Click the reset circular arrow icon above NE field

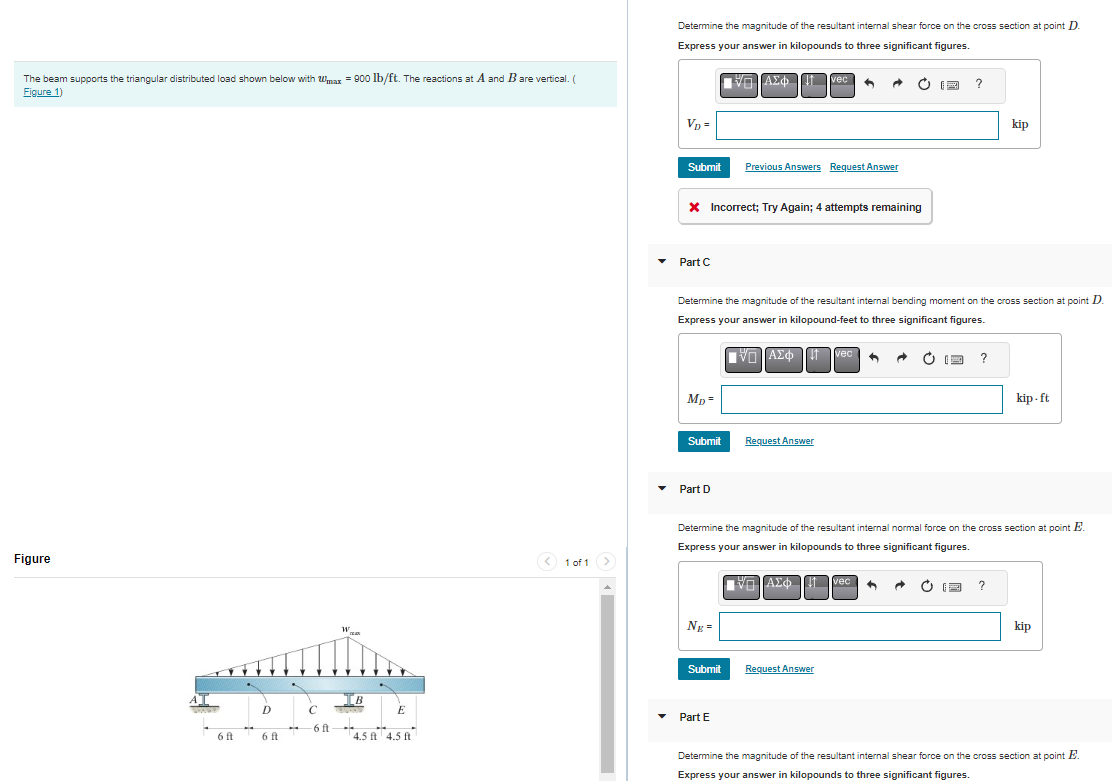tap(925, 587)
